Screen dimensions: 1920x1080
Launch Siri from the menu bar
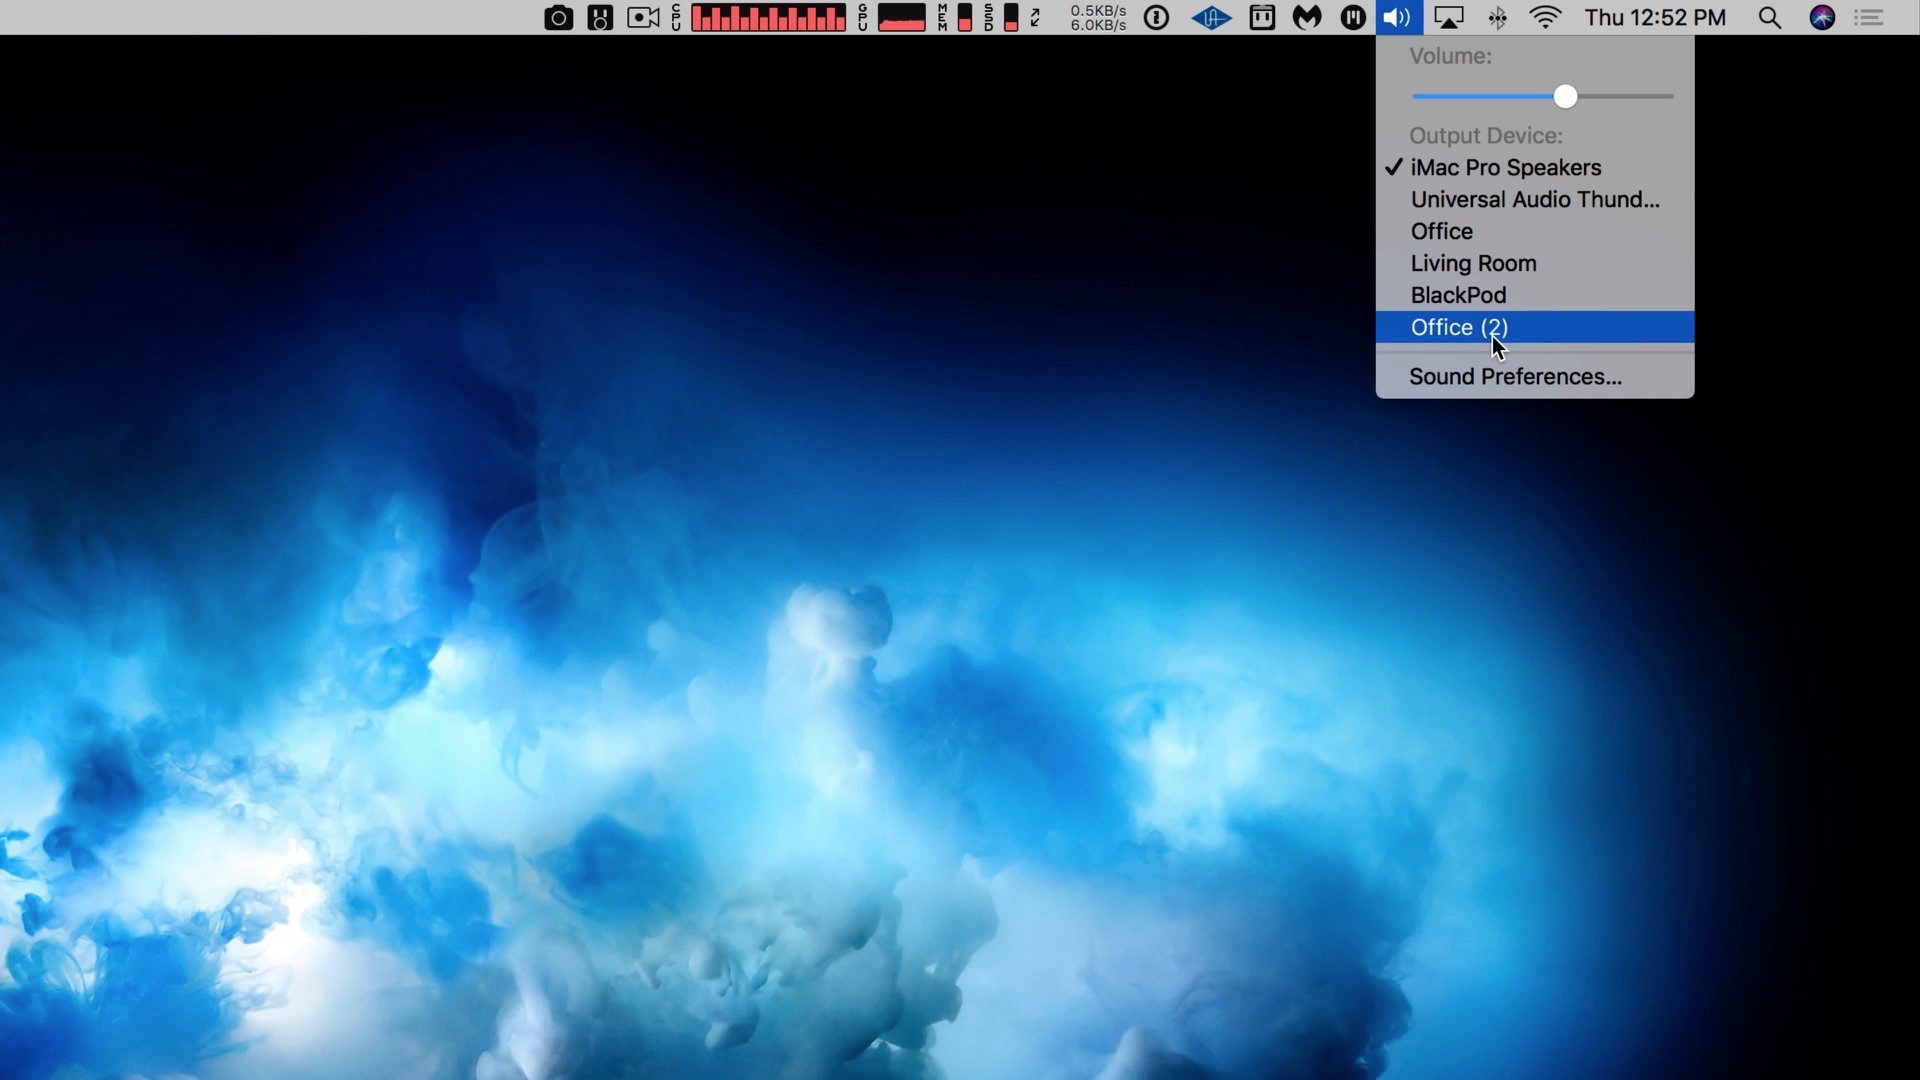[x=1822, y=18]
